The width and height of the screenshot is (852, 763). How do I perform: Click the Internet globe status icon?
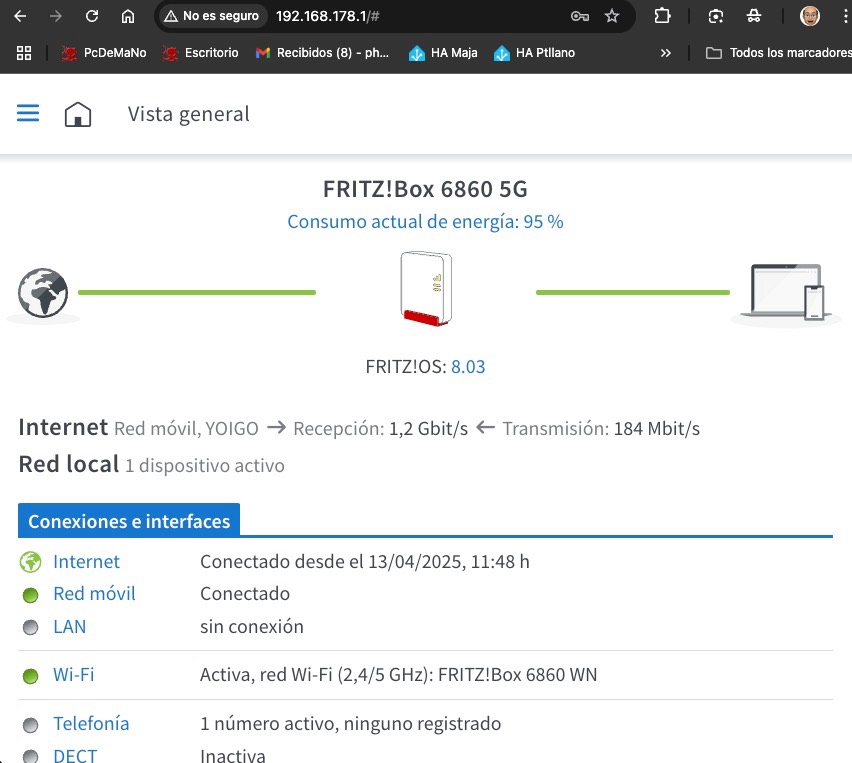pyautogui.click(x=30, y=562)
